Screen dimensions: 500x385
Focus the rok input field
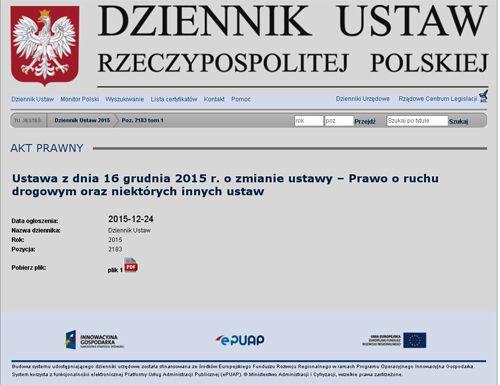(x=309, y=121)
